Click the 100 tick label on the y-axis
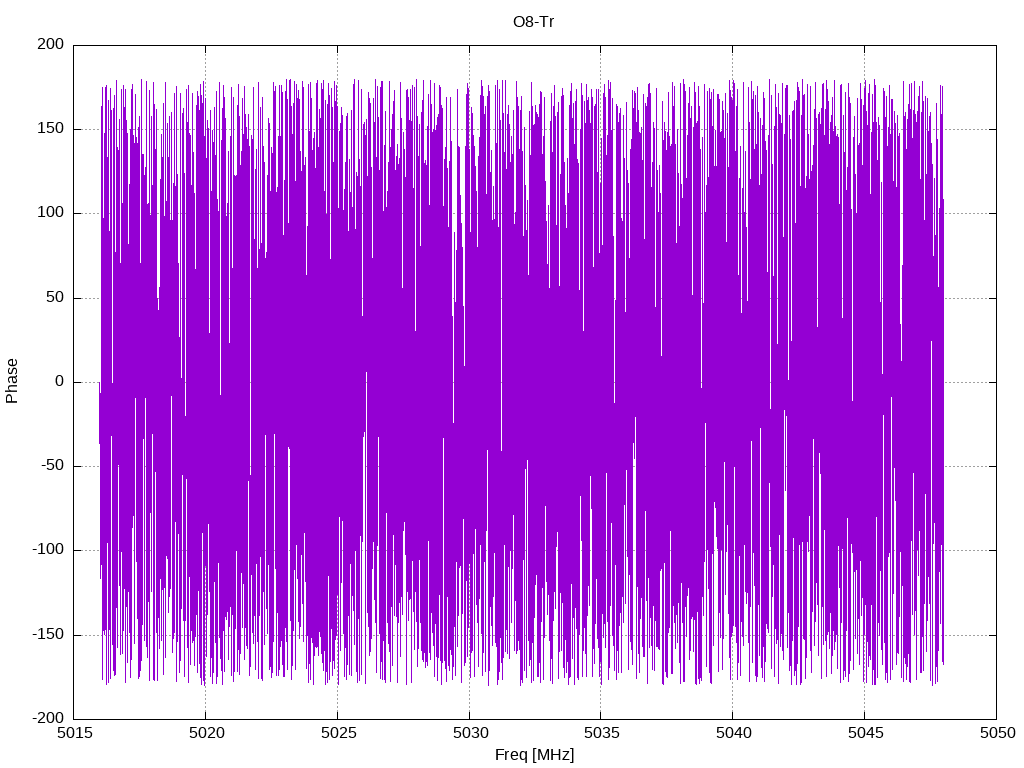Screen dimensions: 1024x768 tap(51, 213)
